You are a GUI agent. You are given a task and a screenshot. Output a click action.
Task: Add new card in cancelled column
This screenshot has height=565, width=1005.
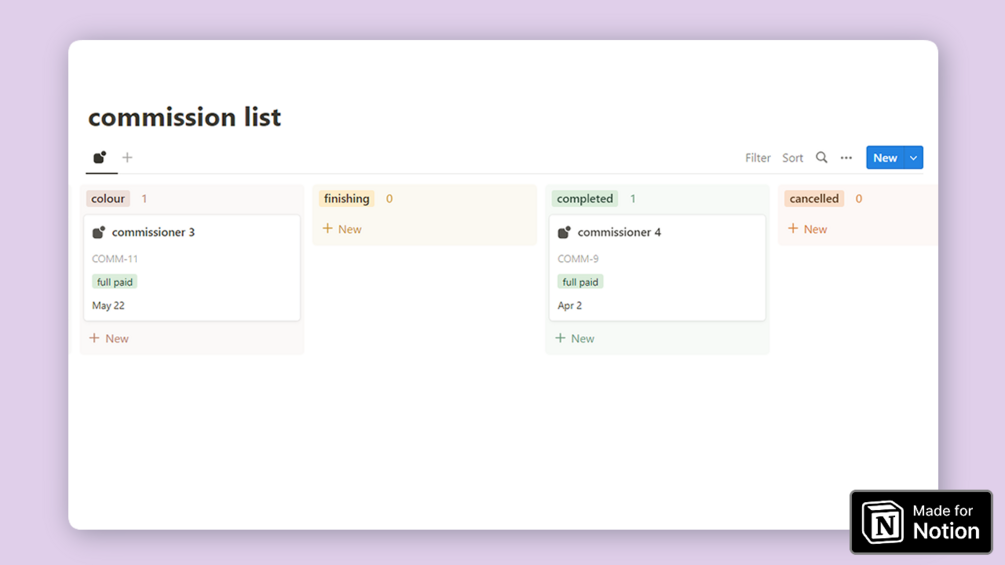pyautogui.click(x=807, y=229)
